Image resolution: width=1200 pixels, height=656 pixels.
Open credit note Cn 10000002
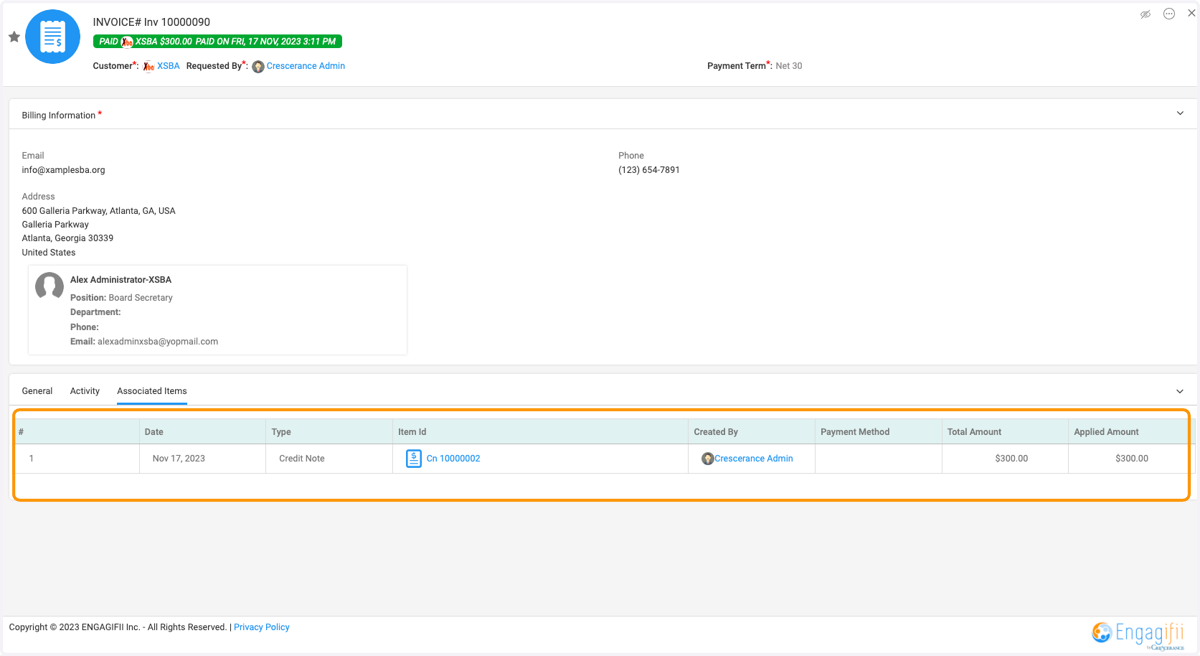tap(453, 458)
